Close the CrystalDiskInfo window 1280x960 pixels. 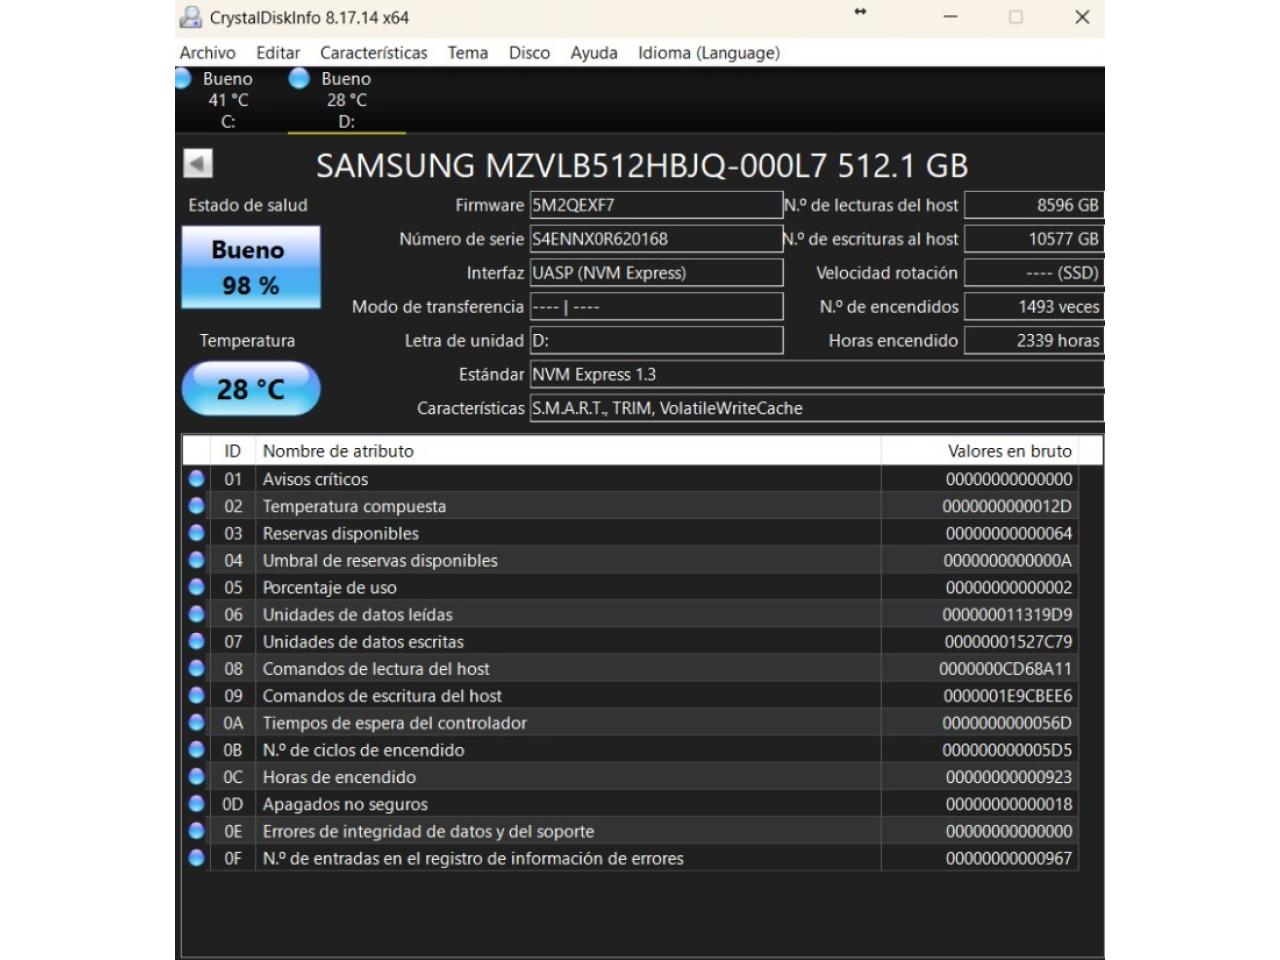pos(1082,17)
